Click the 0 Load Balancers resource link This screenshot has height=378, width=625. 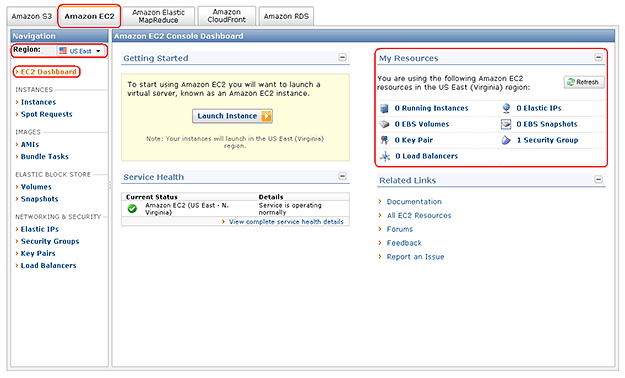tap(426, 156)
